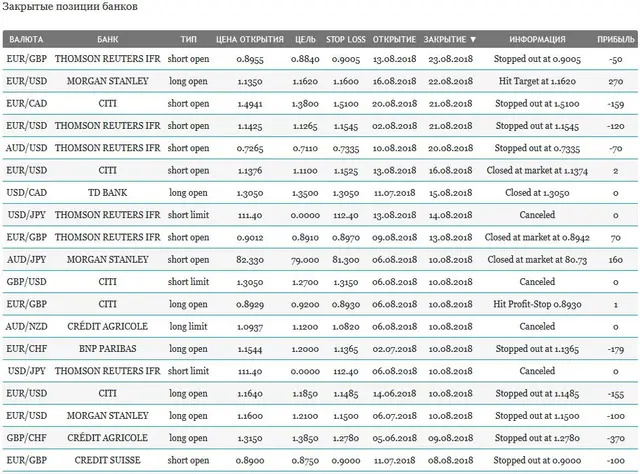Click opening date 11.07.2018 in TD BANK row
Image resolution: width=640 pixels, height=474 pixels.
click(x=394, y=193)
